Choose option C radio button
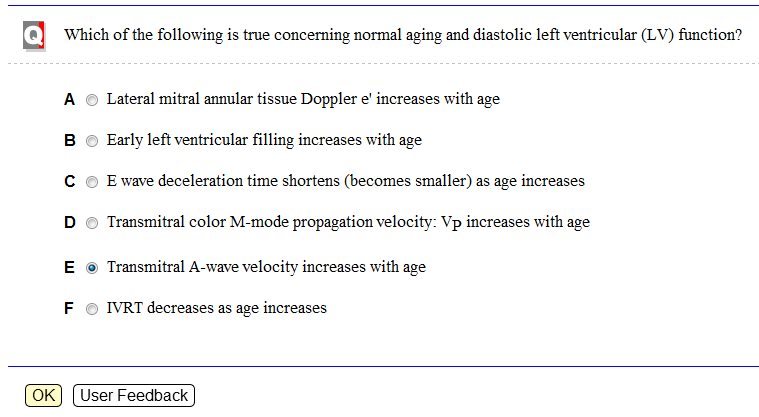This screenshot has width=759, height=417. click(x=91, y=182)
